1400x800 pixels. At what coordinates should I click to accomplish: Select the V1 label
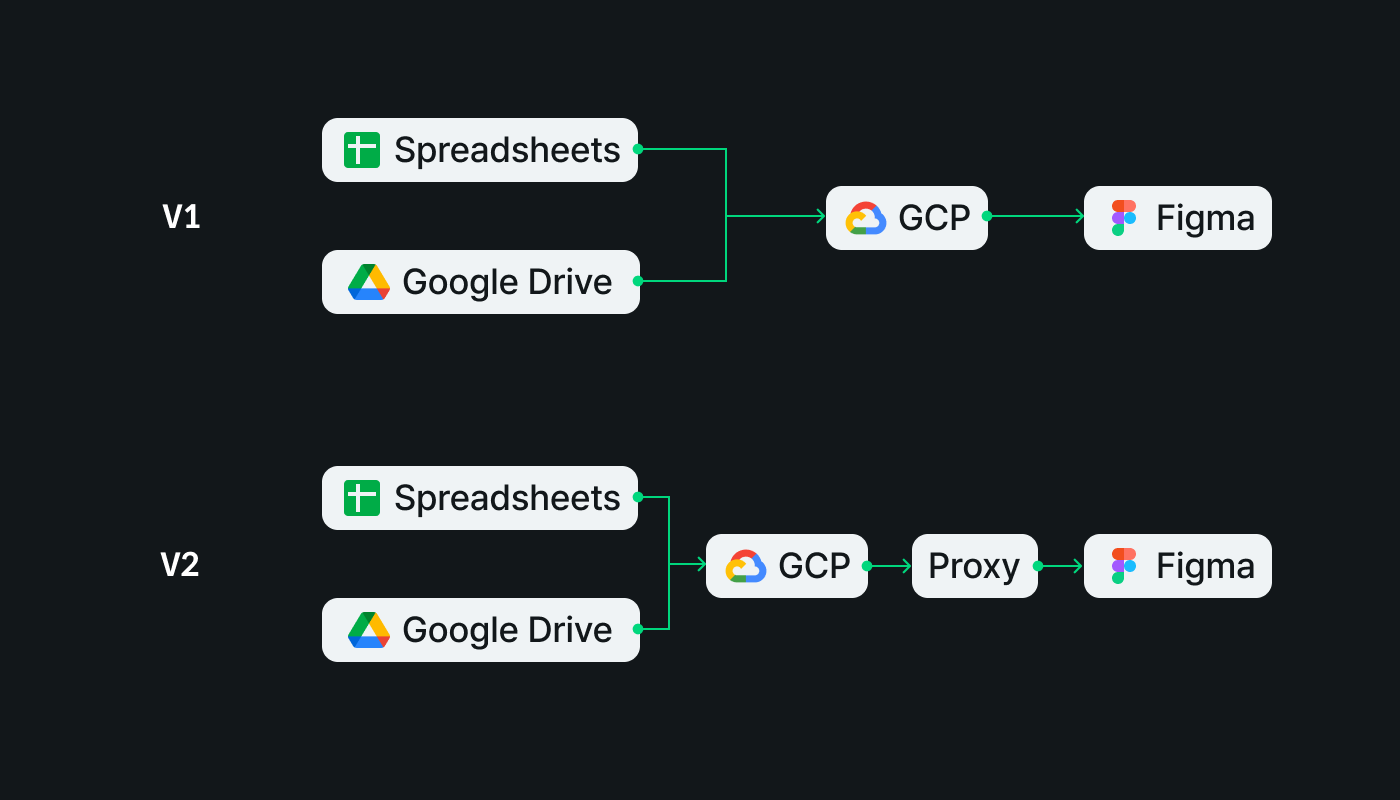[181, 217]
